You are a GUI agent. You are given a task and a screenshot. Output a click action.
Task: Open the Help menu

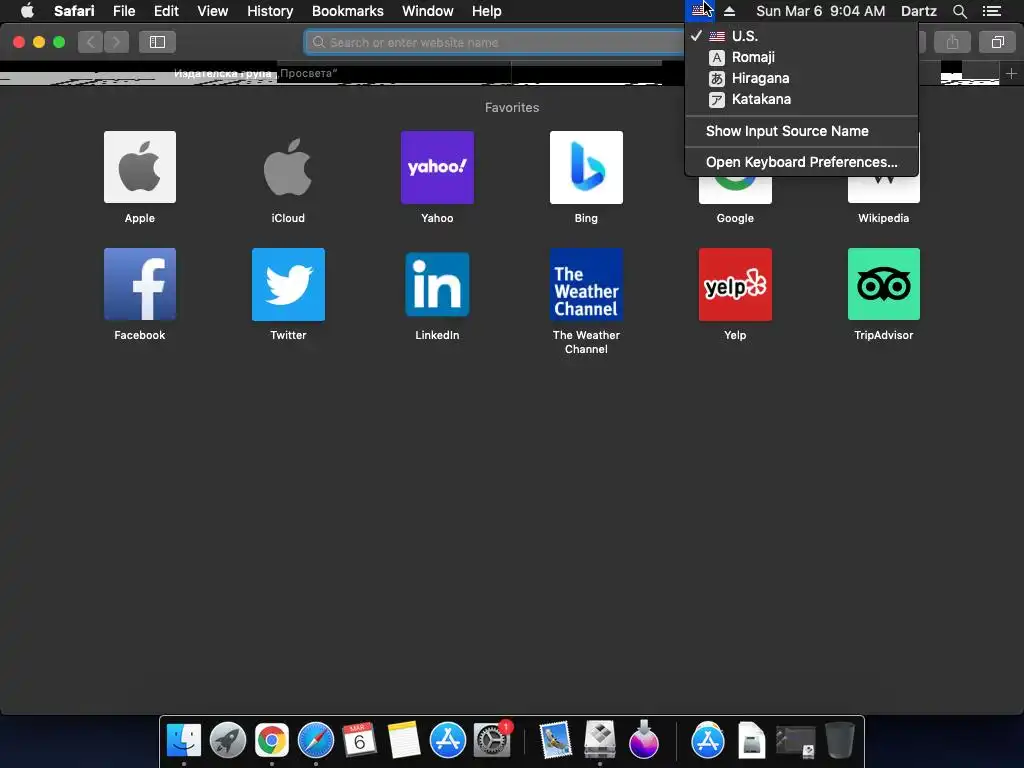(487, 11)
